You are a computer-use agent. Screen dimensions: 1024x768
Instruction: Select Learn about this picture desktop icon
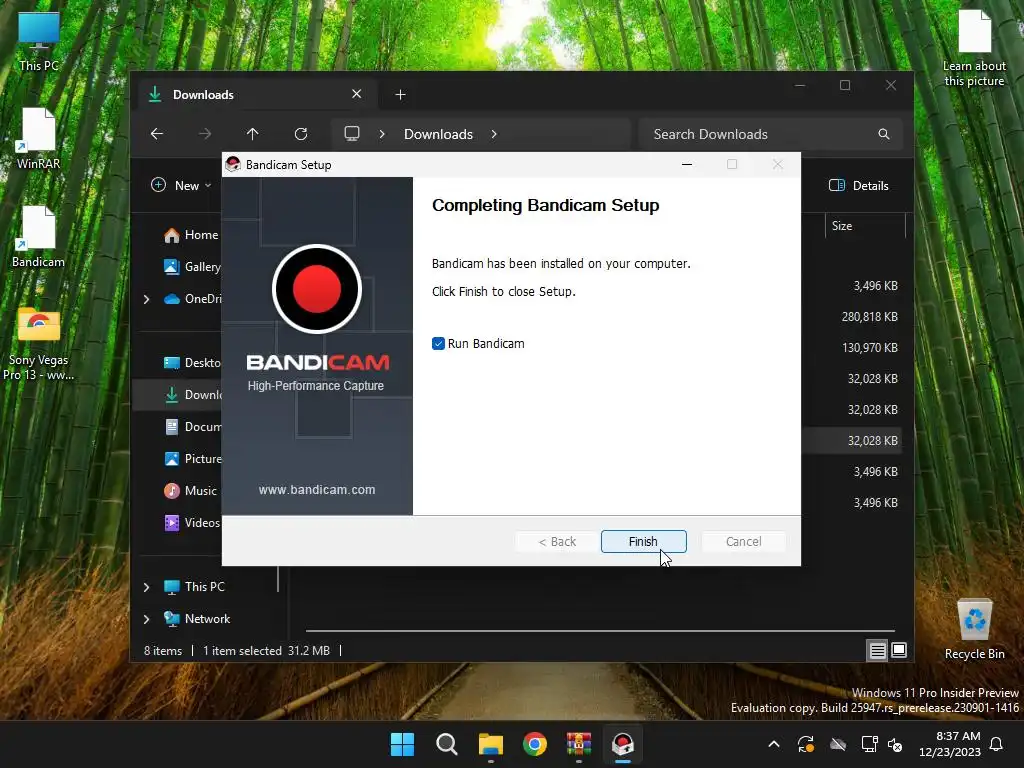974,48
